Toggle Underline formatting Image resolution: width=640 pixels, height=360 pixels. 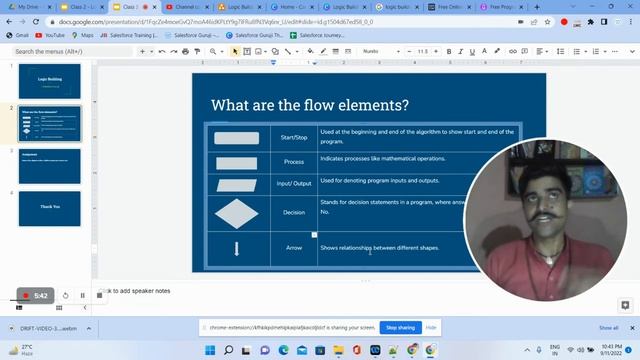pyautogui.click(x=472, y=51)
